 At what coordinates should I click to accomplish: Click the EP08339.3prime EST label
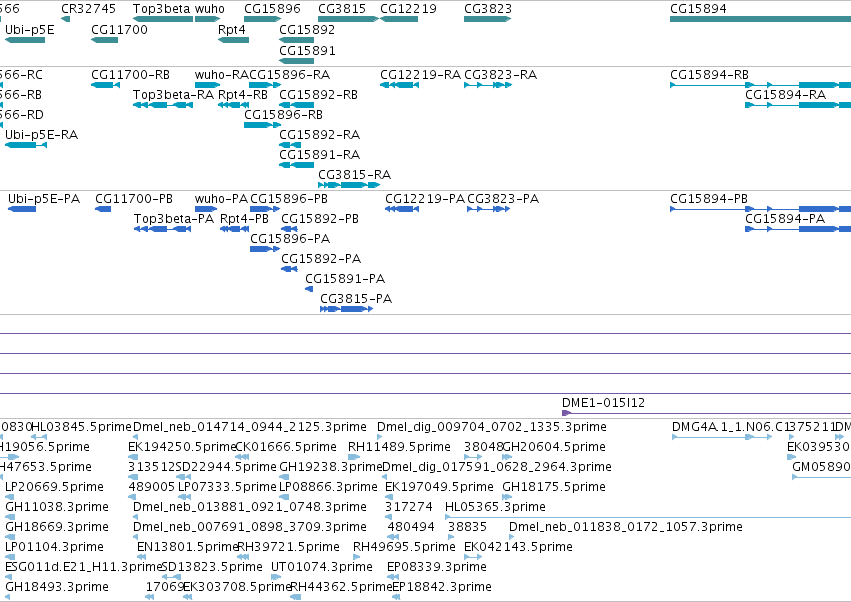[x=437, y=567]
